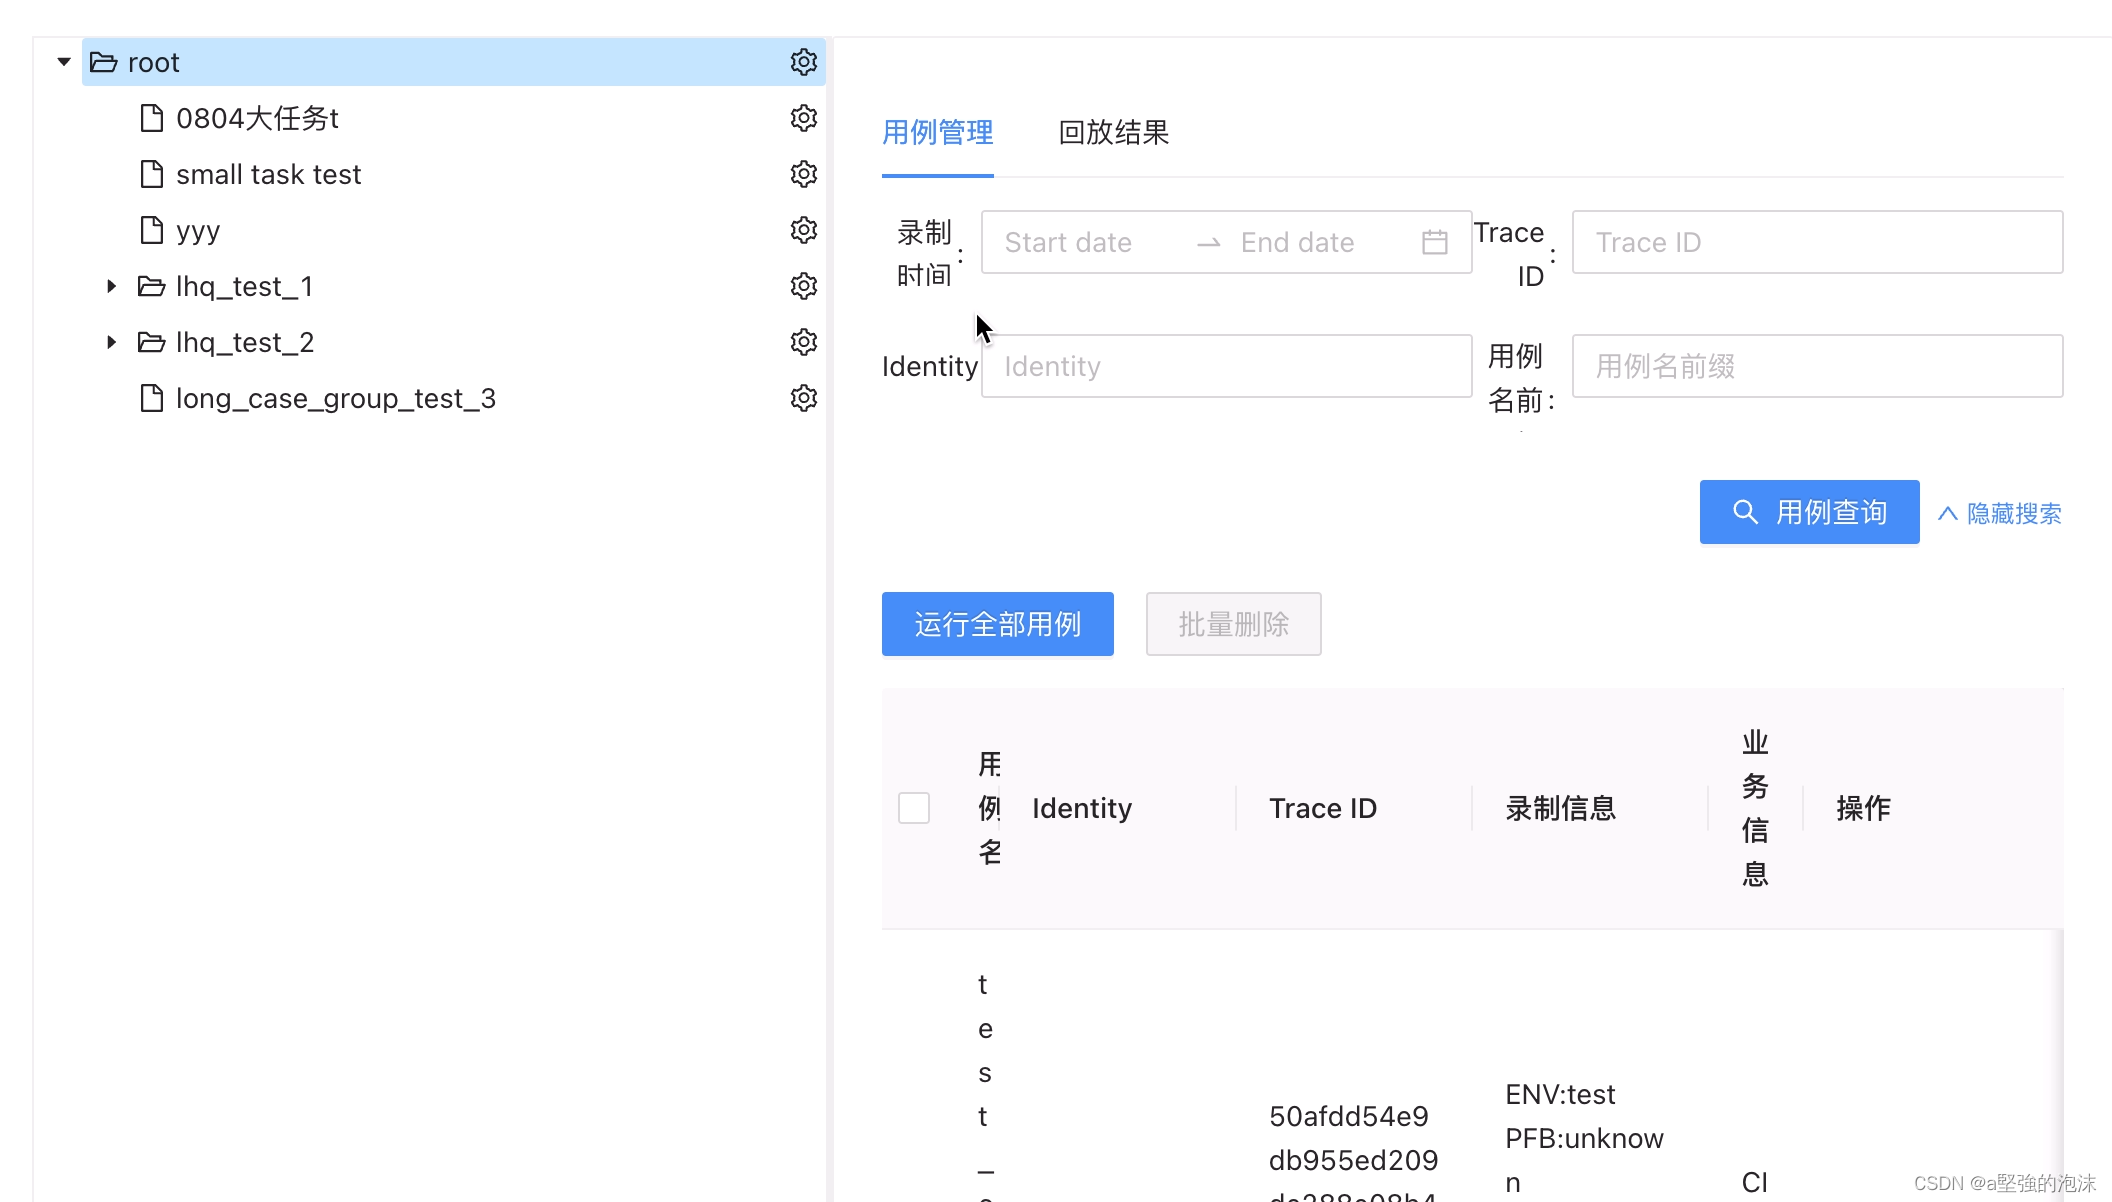This screenshot has width=2112, height=1202.
Task: Collapse the search panel via 隐藏搜索
Action: pos(2000,514)
